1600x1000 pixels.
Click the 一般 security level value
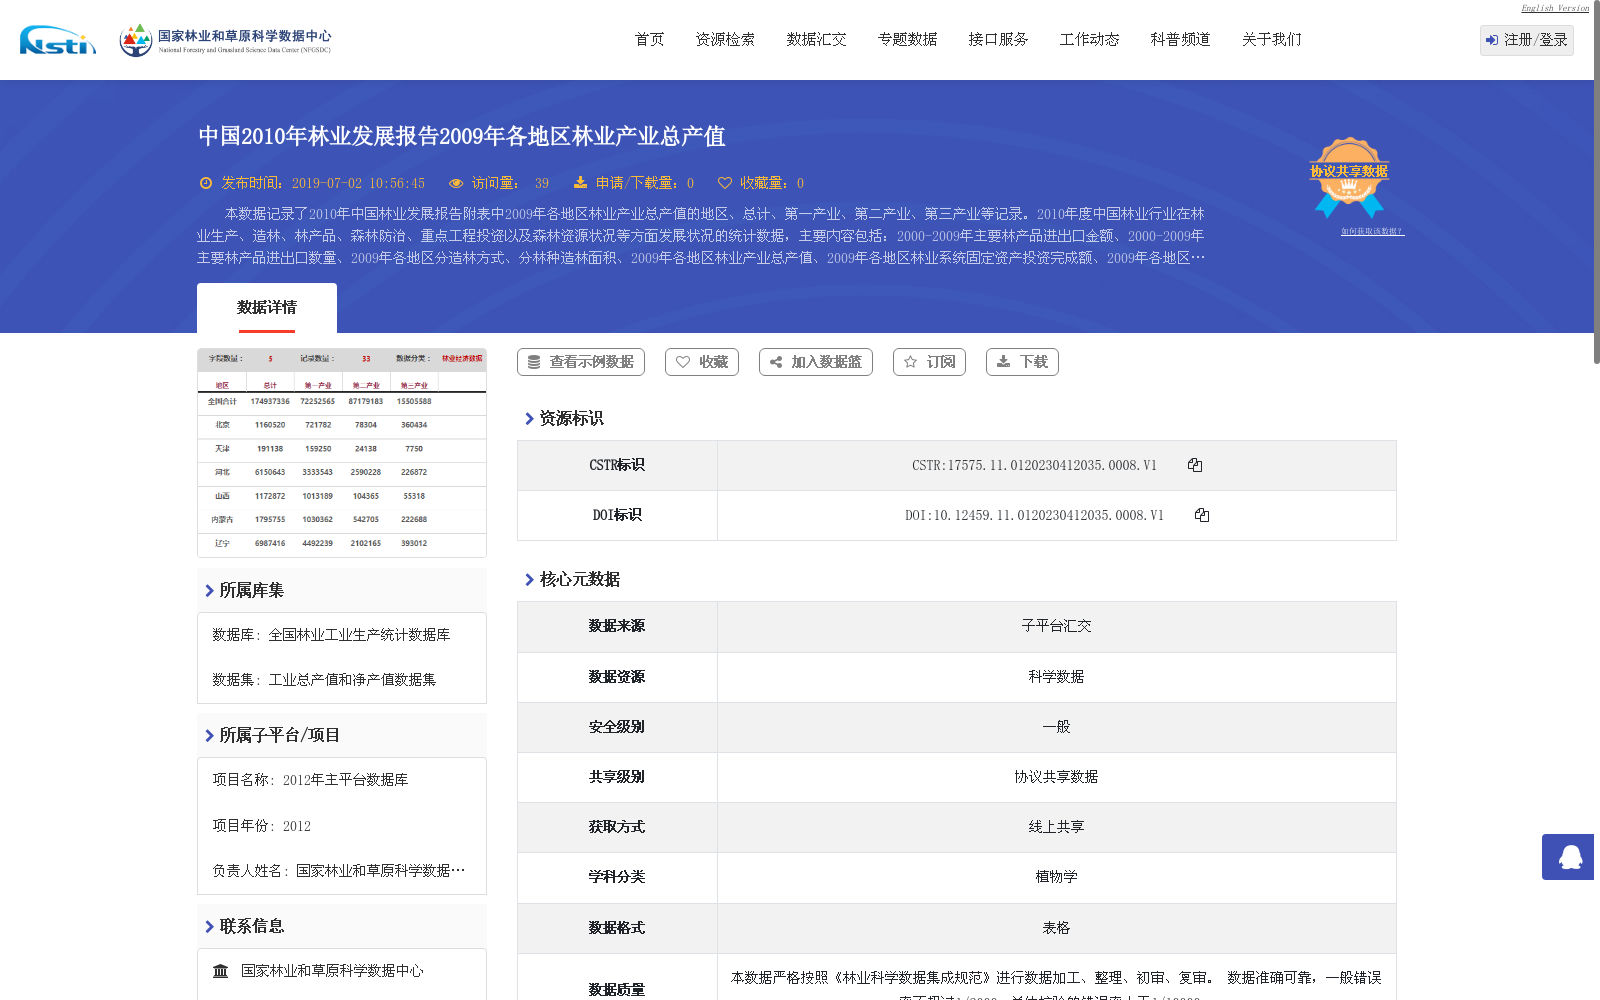(x=1057, y=727)
